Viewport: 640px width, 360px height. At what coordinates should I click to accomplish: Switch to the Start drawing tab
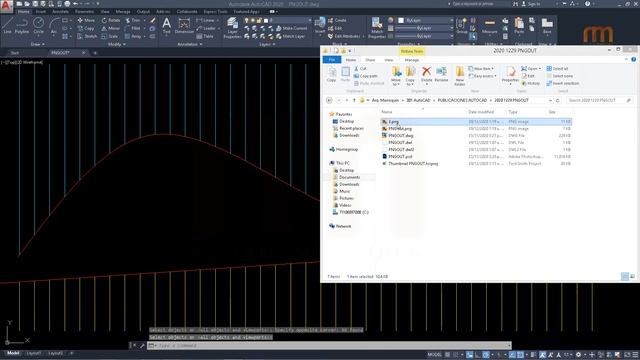pyautogui.click(x=15, y=53)
